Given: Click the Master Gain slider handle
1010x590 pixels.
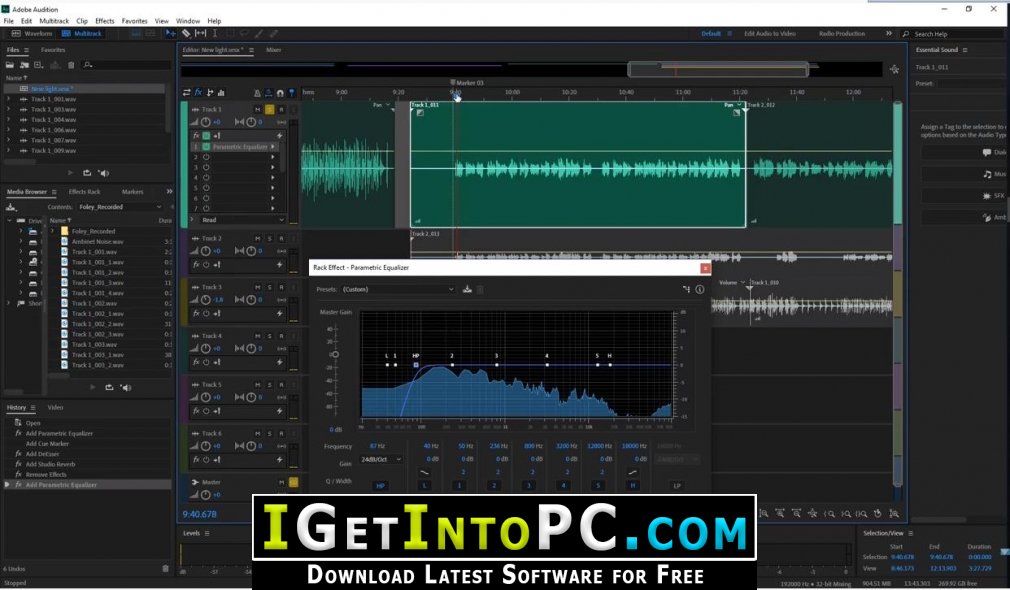Looking at the screenshot, I should [335, 354].
